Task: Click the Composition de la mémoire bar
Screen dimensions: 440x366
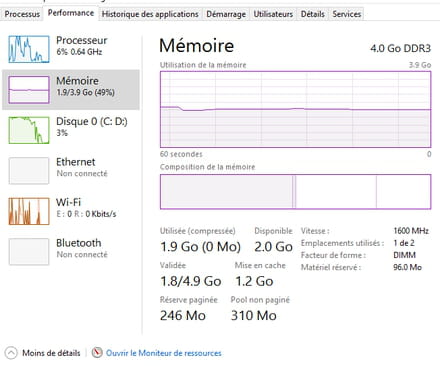Action: (295, 192)
